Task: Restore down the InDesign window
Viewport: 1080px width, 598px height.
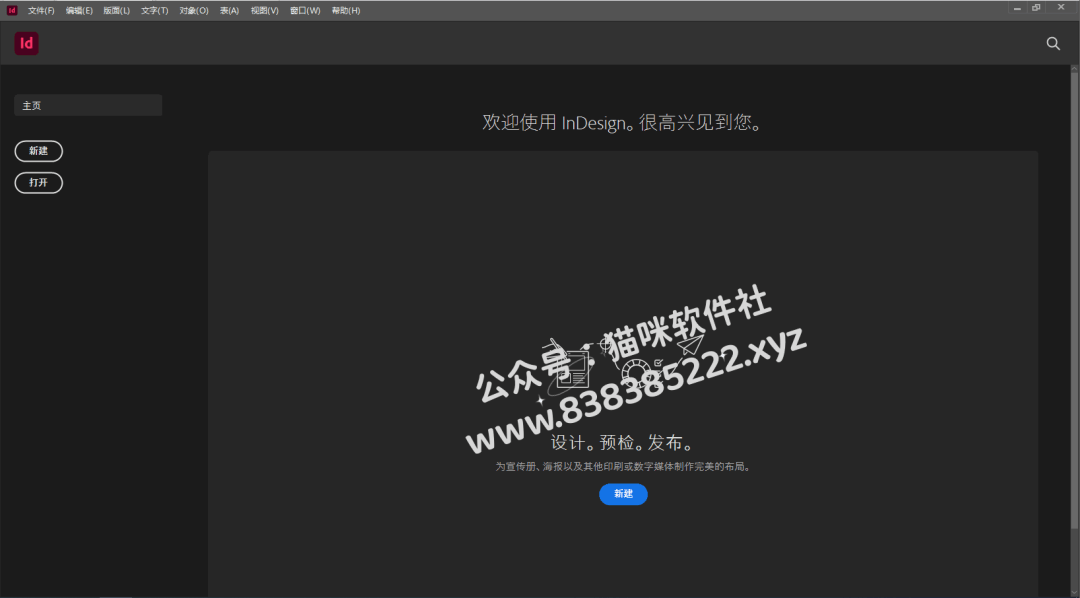Action: [1036, 8]
